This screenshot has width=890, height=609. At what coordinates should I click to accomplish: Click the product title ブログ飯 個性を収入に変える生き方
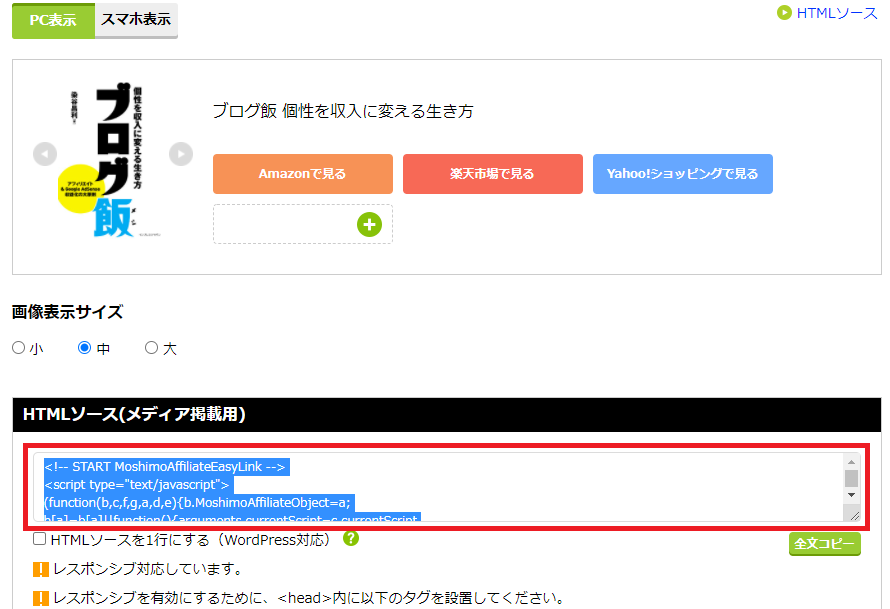pyautogui.click(x=343, y=111)
